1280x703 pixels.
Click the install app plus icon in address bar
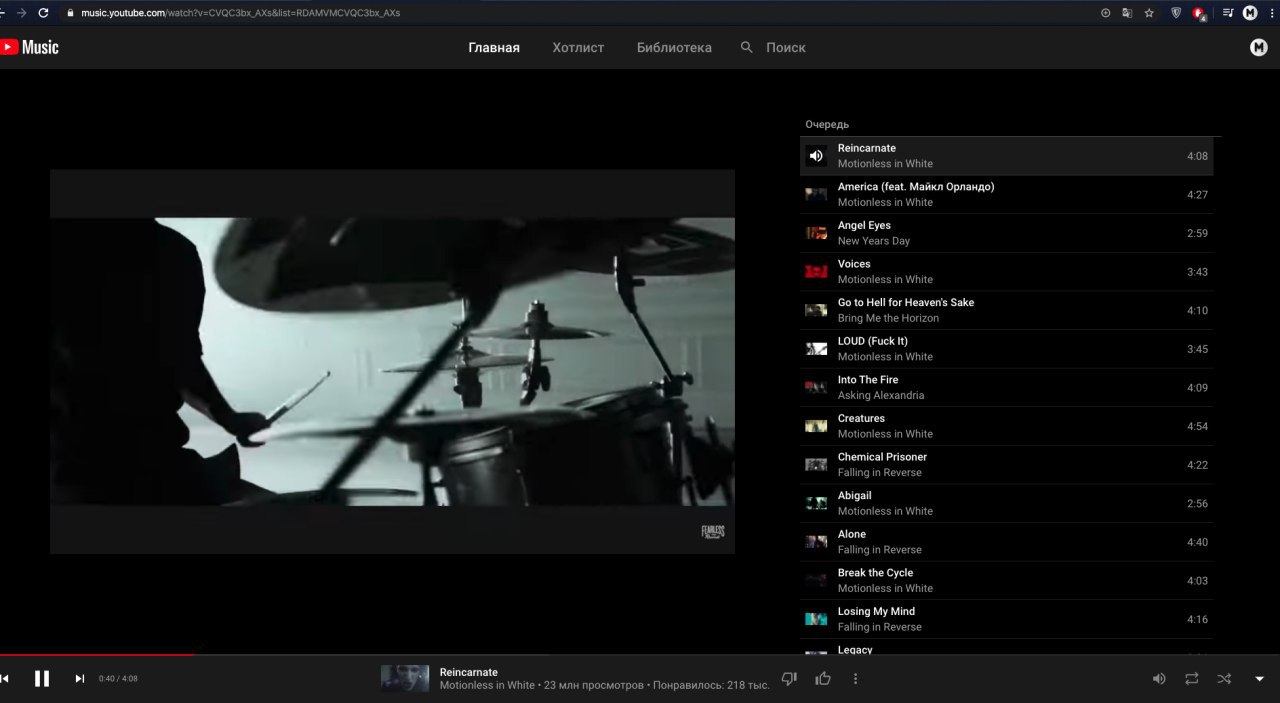pos(1105,13)
